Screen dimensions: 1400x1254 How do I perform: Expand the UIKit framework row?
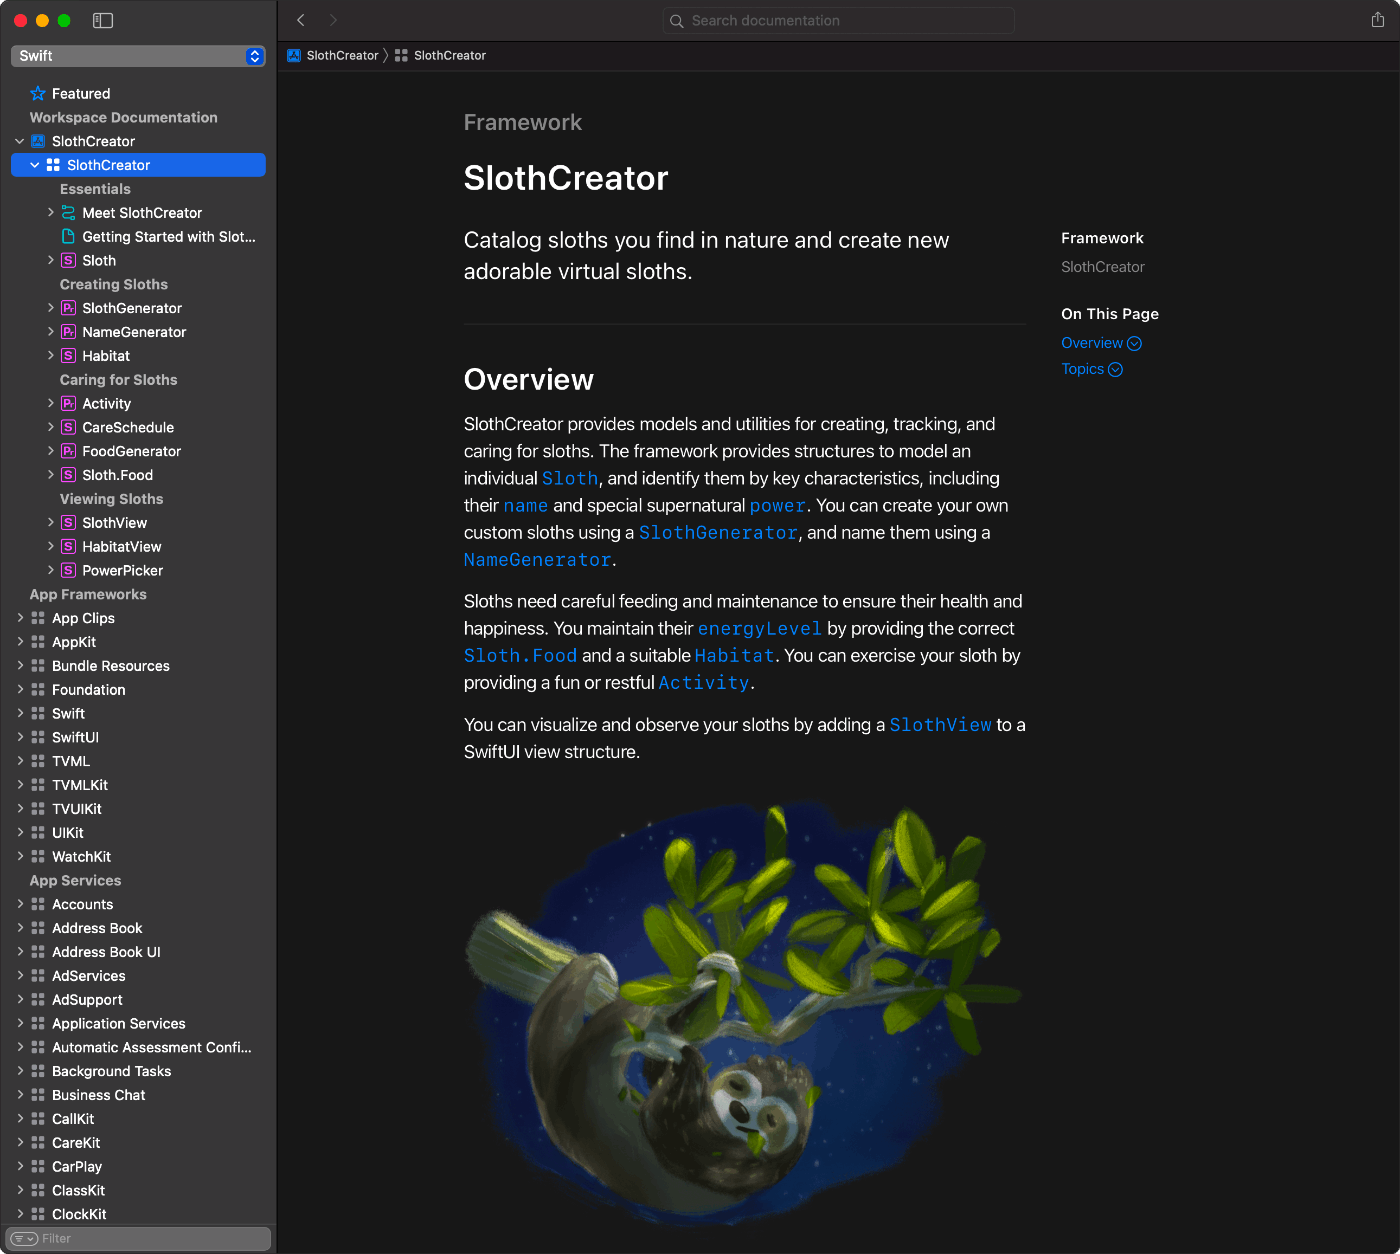pyautogui.click(x=20, y=832)
